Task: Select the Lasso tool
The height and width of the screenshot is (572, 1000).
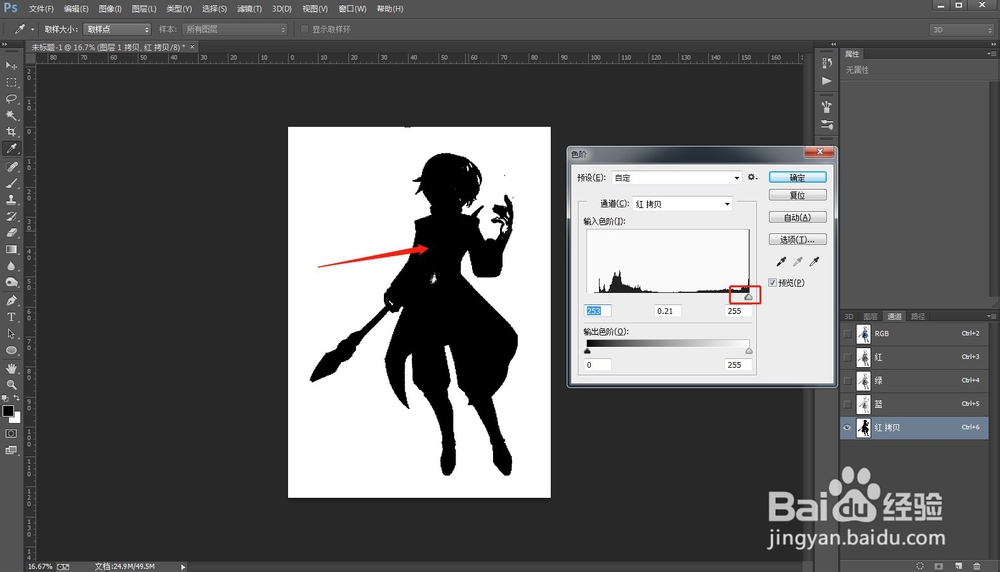Action: [x=11, y=99]
